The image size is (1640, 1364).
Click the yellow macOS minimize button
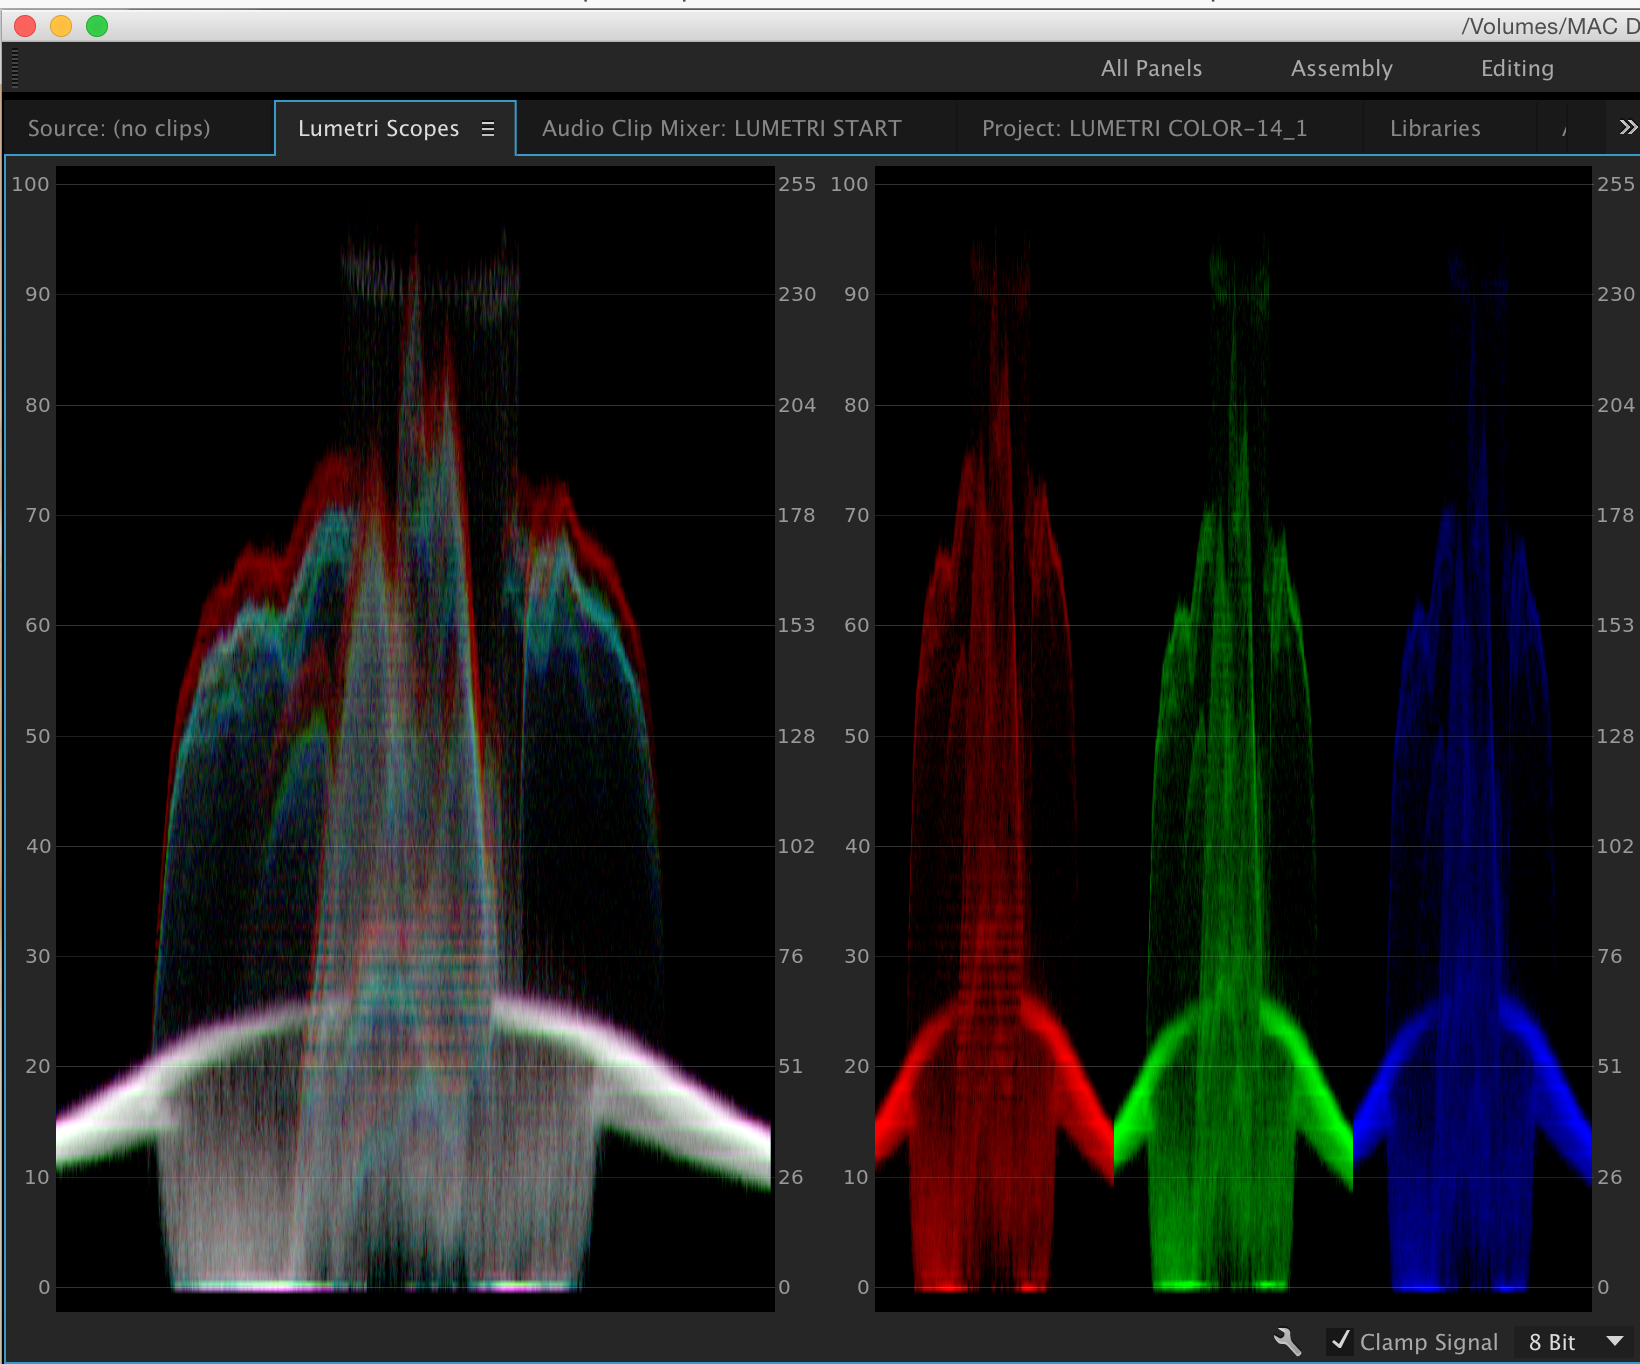pyautogui.click(x=61, y=26)
